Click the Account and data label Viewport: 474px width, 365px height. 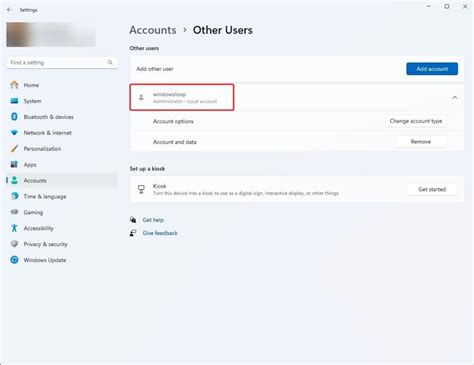175,142
